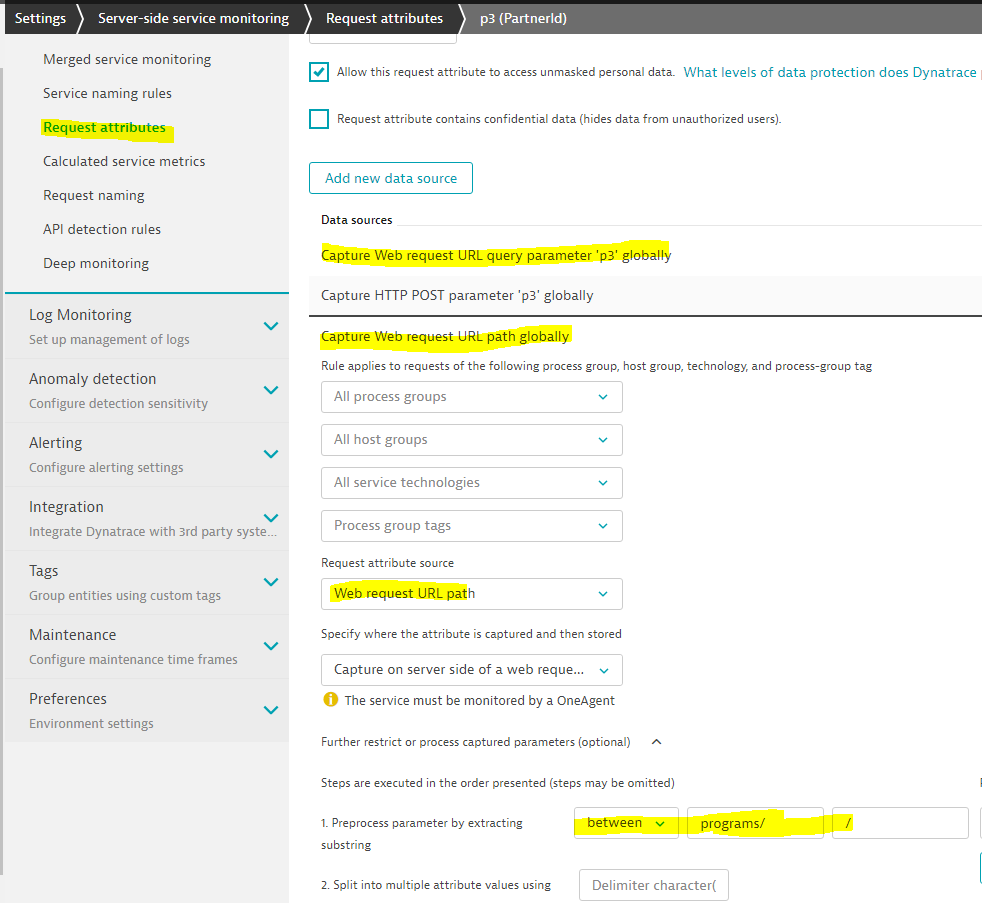
Task: Expand the Tags section chevron
Action: click(x=270, y=582)
